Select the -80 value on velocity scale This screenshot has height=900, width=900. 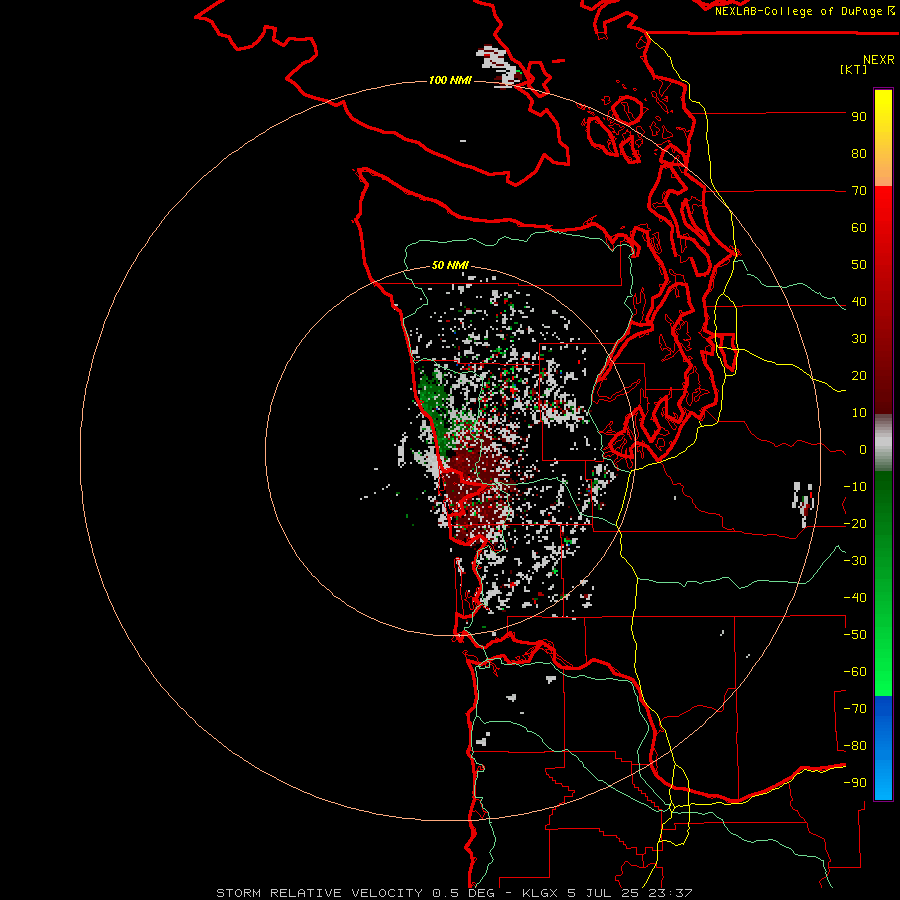pos(855,746)
